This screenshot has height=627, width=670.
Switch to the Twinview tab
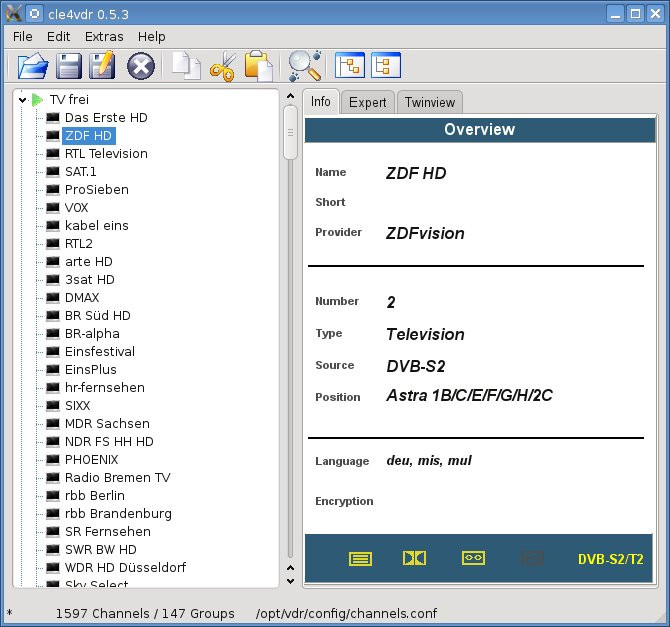(429, 103)
